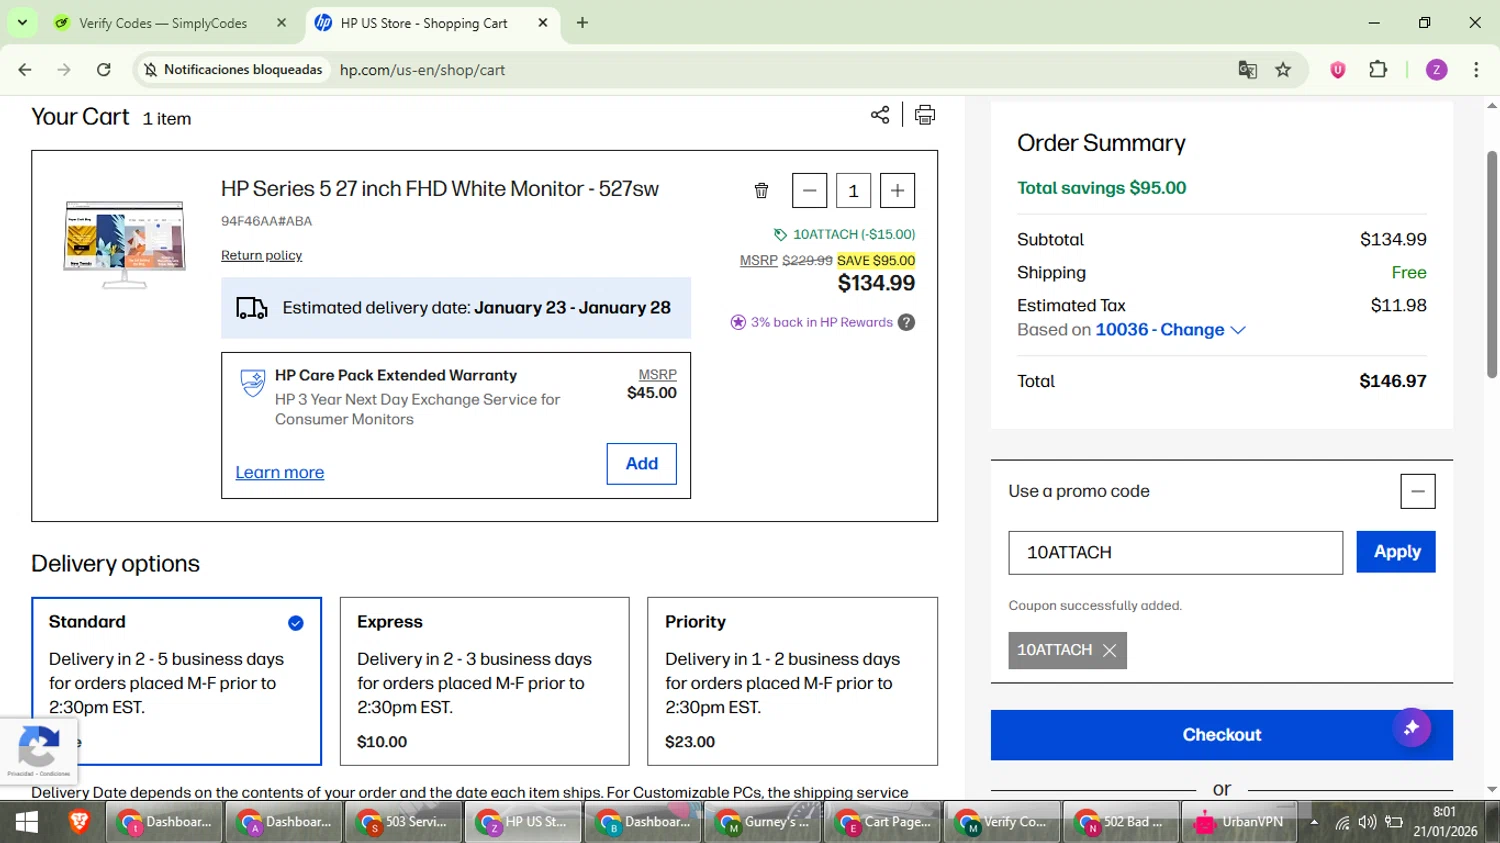The width and height of the screenshot is (1500, 843).
Task: Open Learn more about Care Pack
Action: (x=279, y=472)
